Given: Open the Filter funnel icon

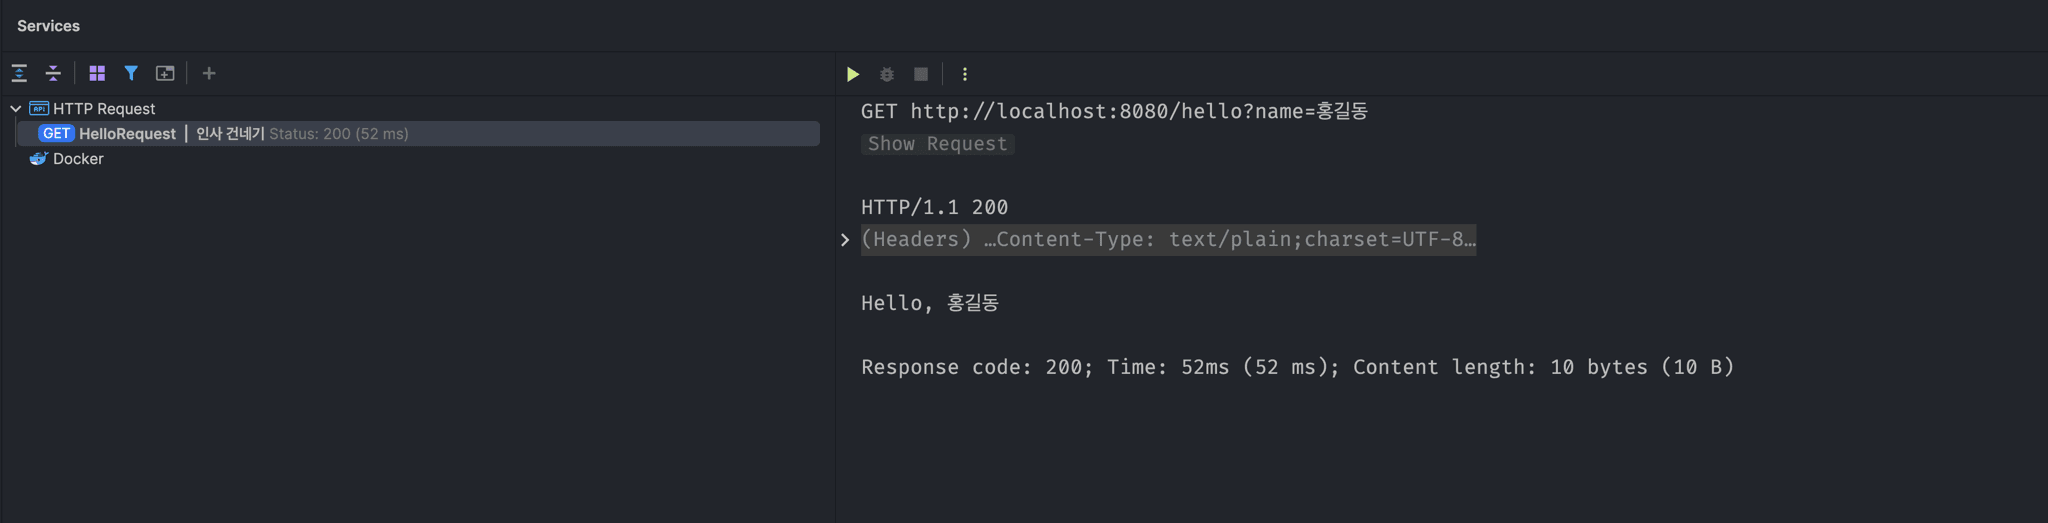Looking at the screenshot, I should [x=131, y=73].
